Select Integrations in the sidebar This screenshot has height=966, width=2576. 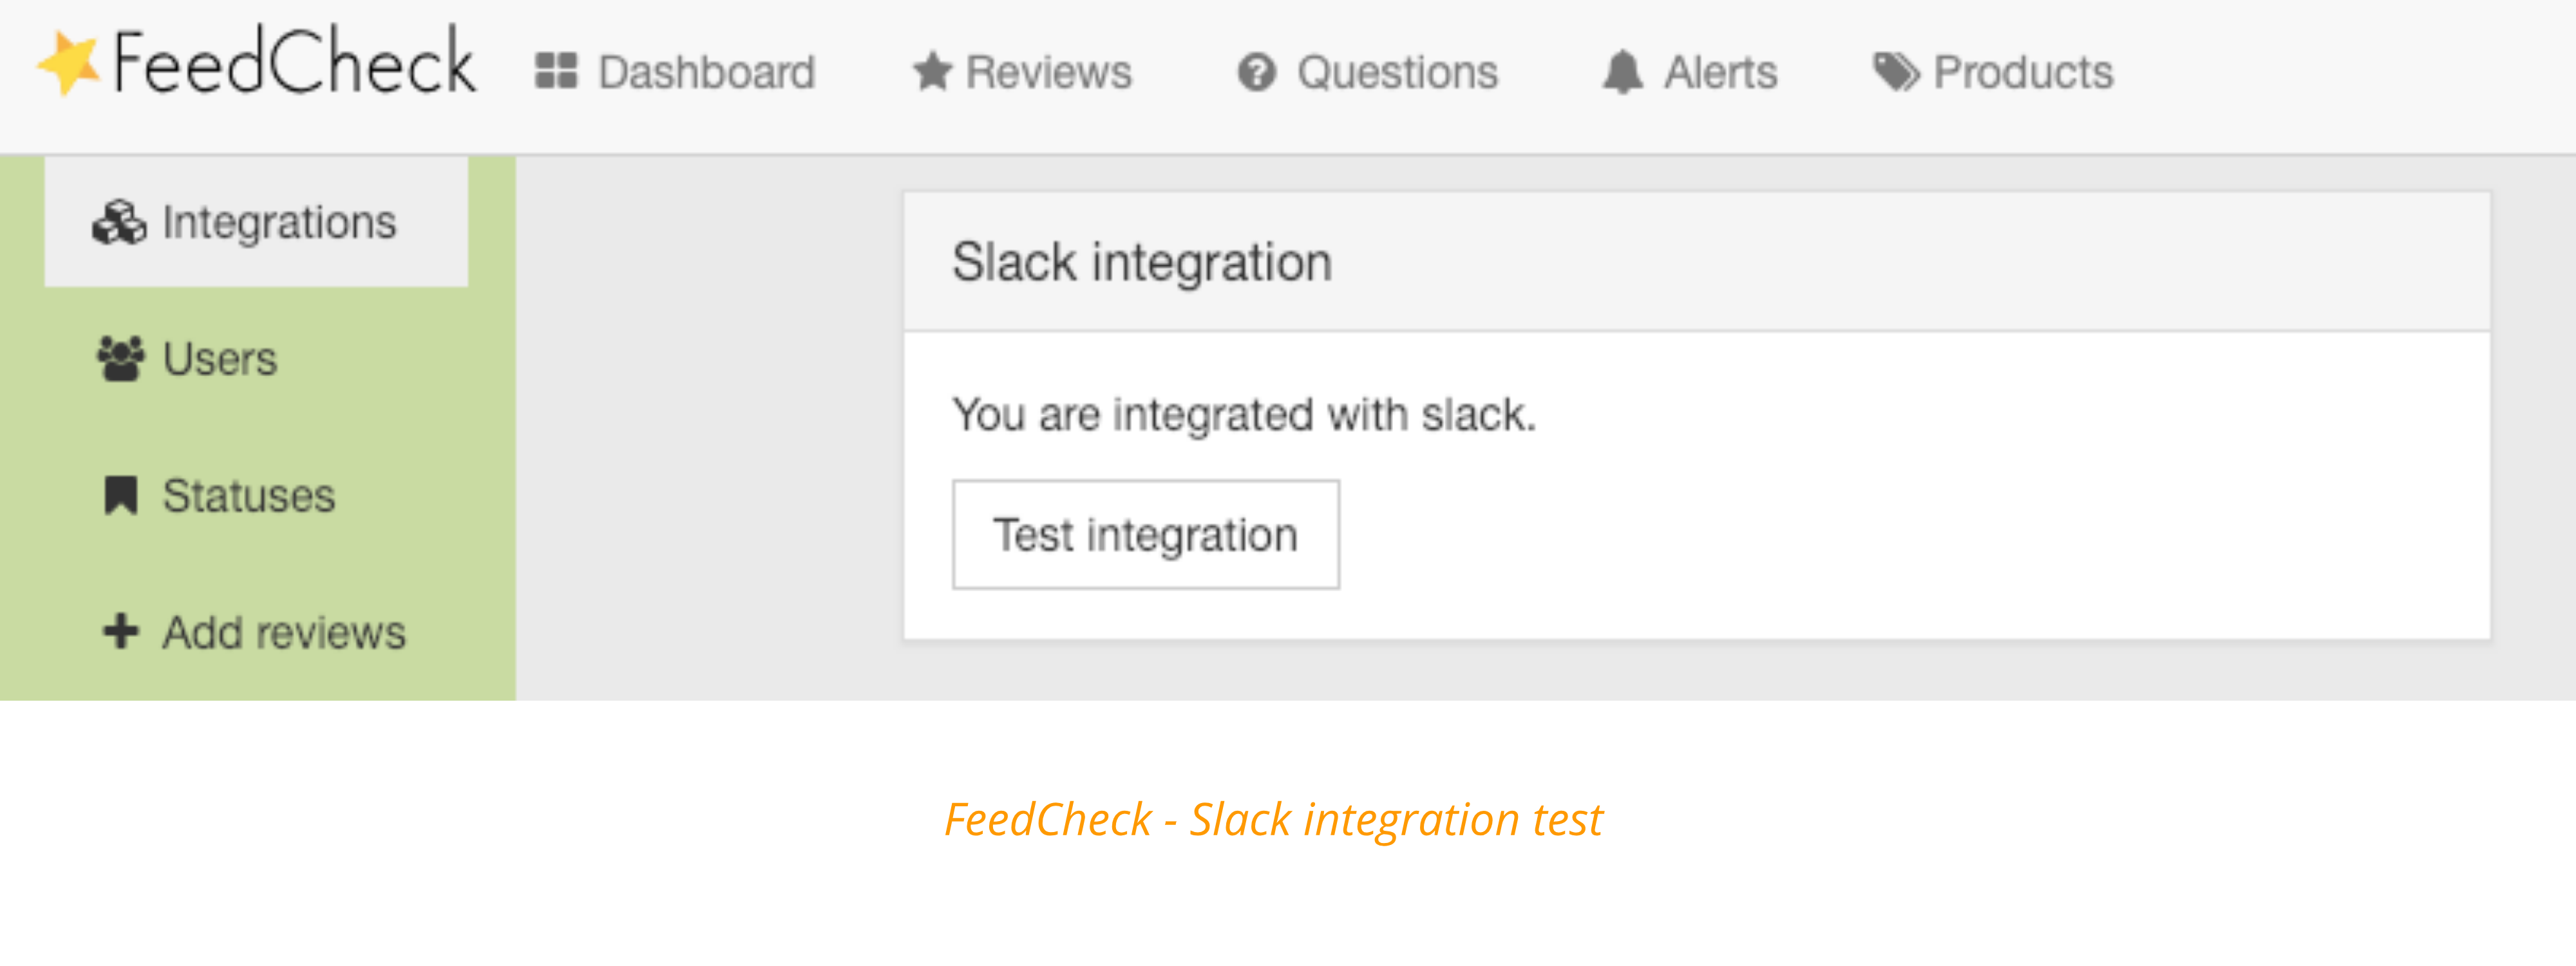click(x=256, y=222)
